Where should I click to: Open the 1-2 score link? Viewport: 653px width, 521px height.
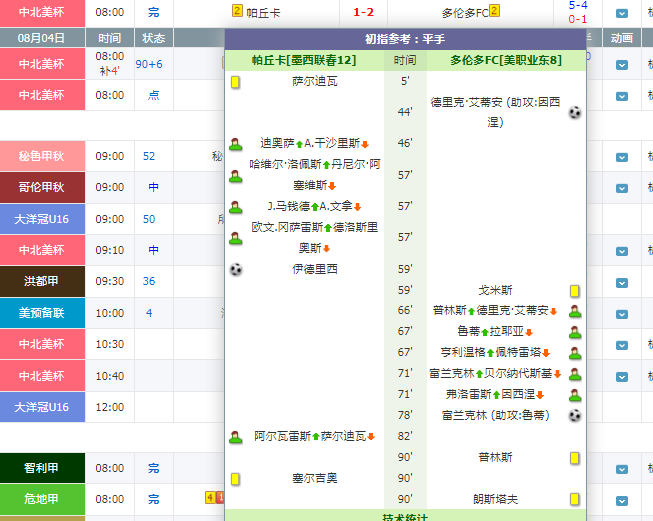[x=363, y=13]
